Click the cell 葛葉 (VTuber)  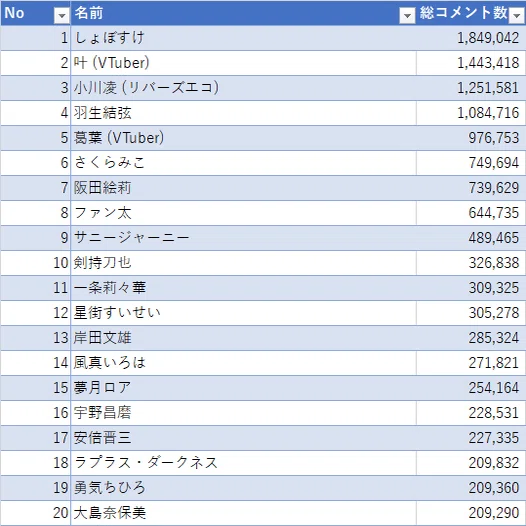click(244, 138)
